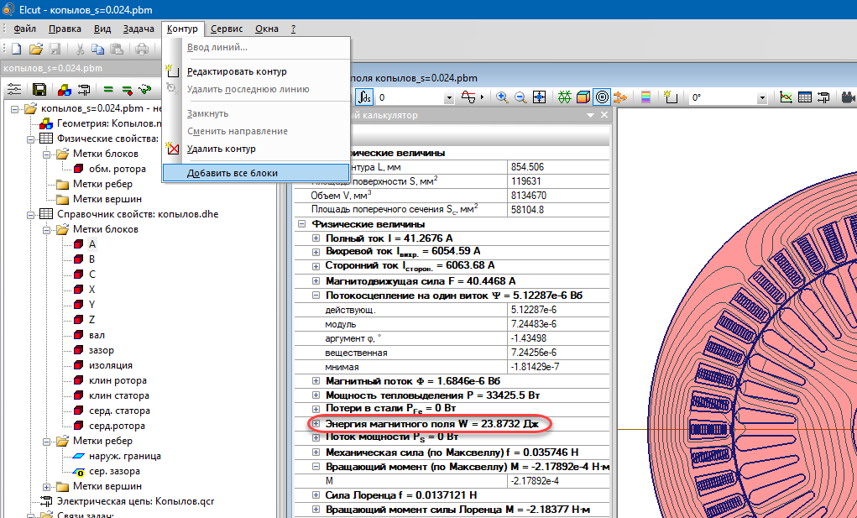Screen dimensions: 857x518
Task: Click the save floppy disk icon in project panel
Action: coord(39,90)
